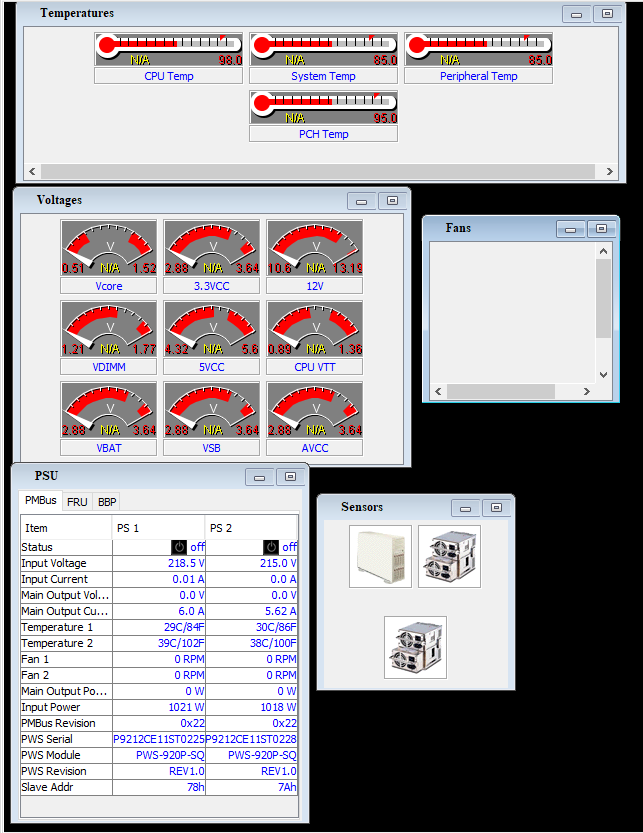Click the System Temp thermometer gauge
Image resolution: width=643 pixels, height=833 pixels.
coord(324,49)
